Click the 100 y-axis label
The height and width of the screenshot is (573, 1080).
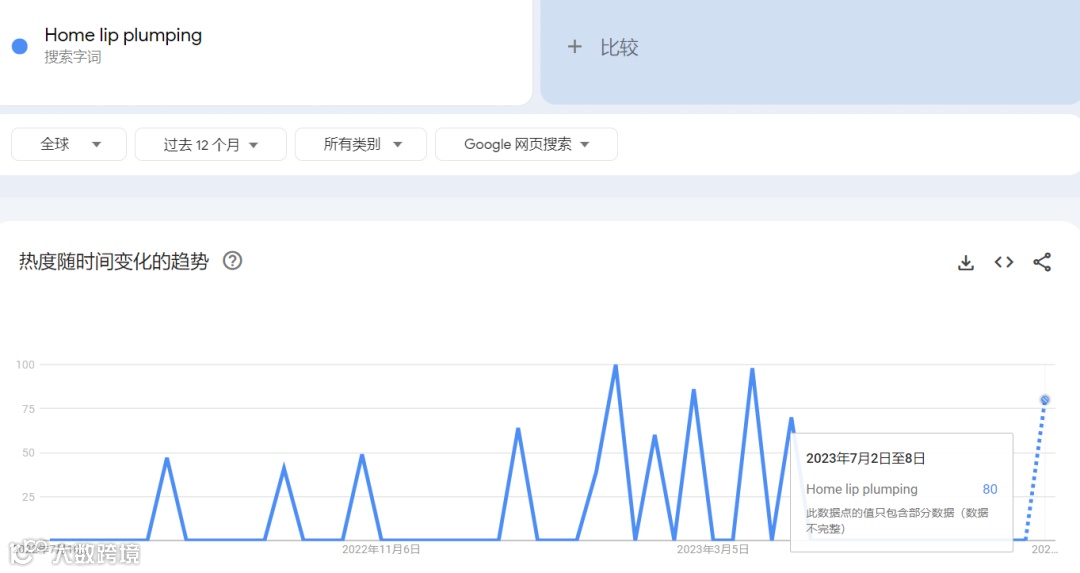pyautogui.click(x=25, y=365)
